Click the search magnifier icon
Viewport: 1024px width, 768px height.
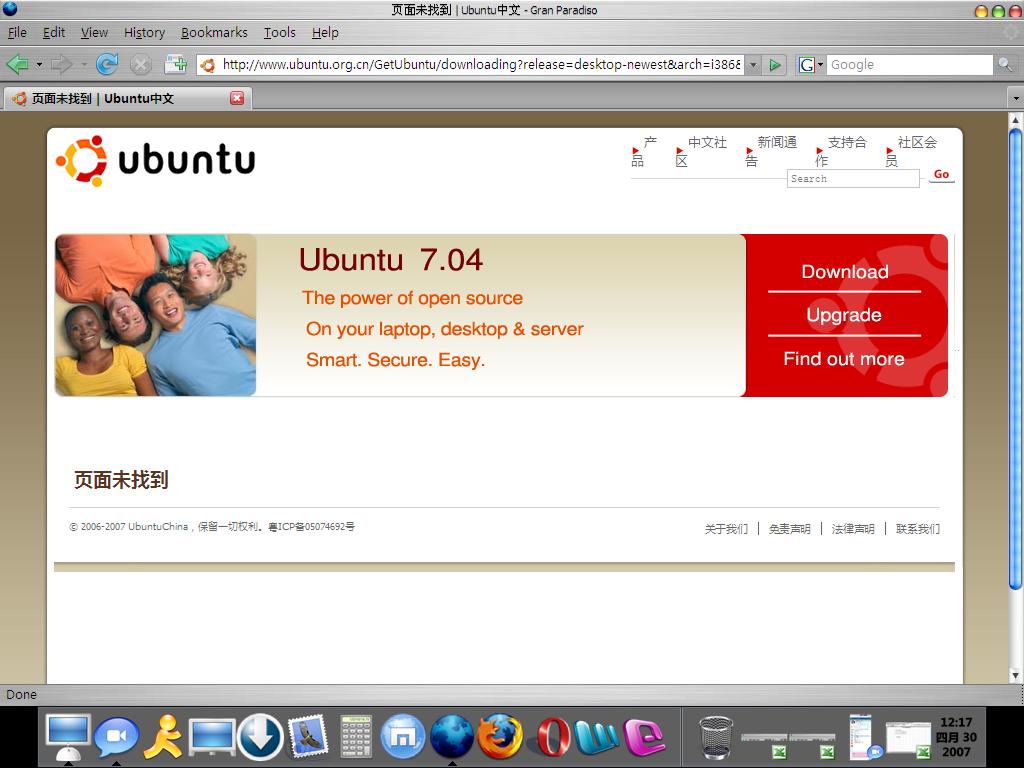1005,64
